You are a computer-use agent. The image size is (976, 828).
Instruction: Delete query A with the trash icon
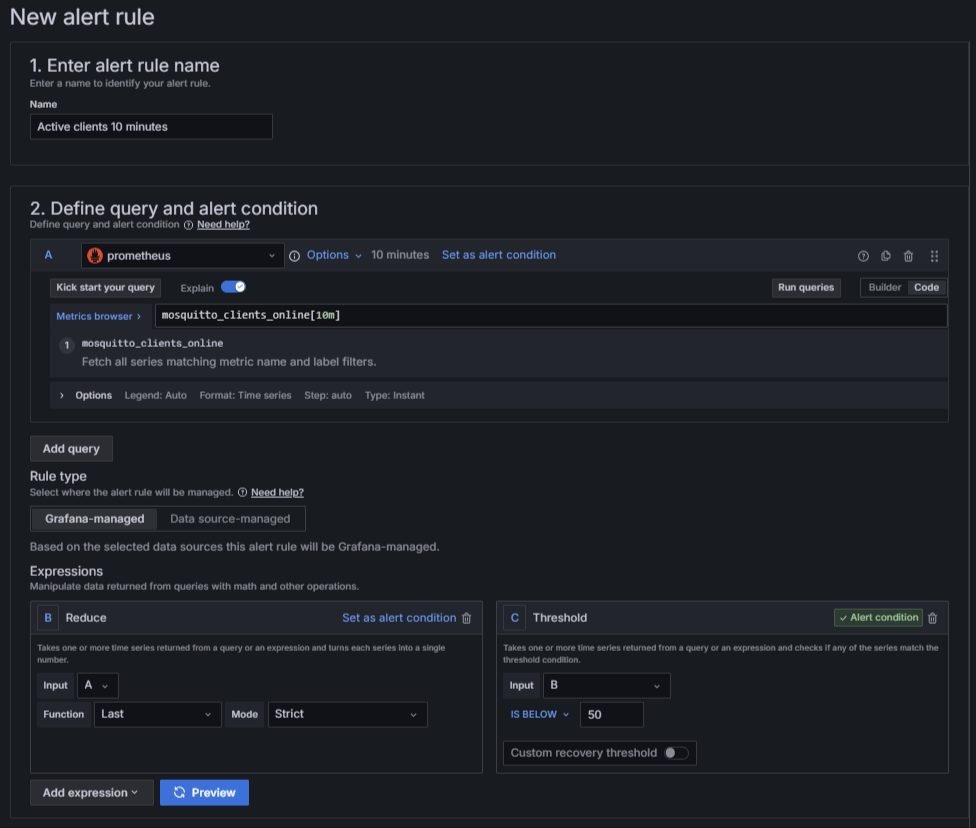tap(908, 256)
